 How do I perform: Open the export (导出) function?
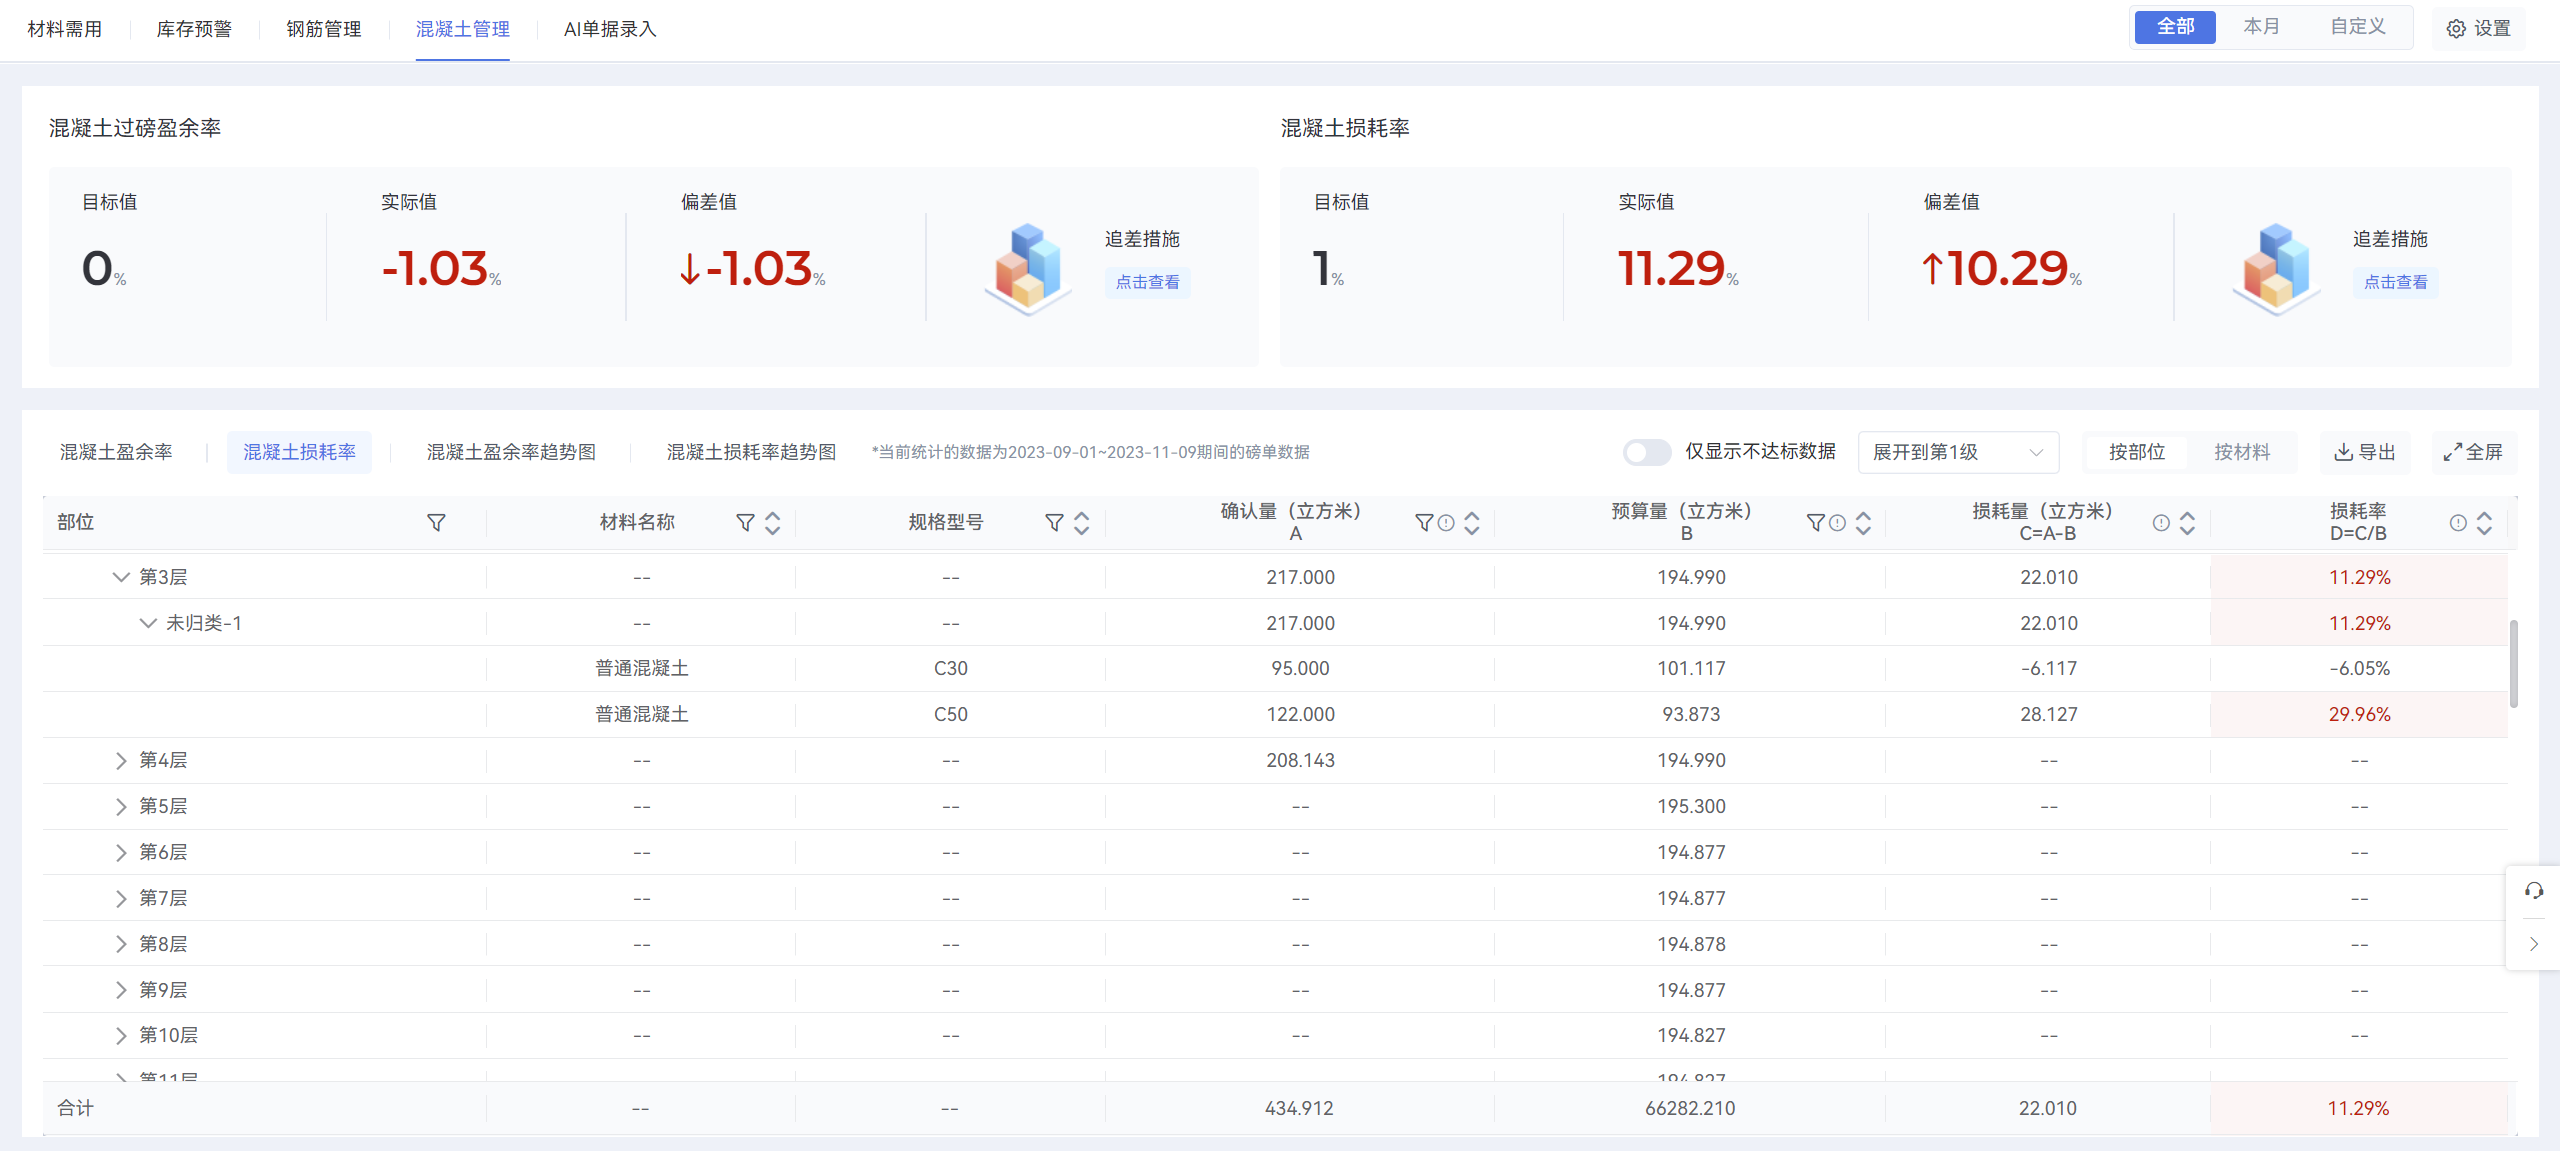(x=2366, y=452)
